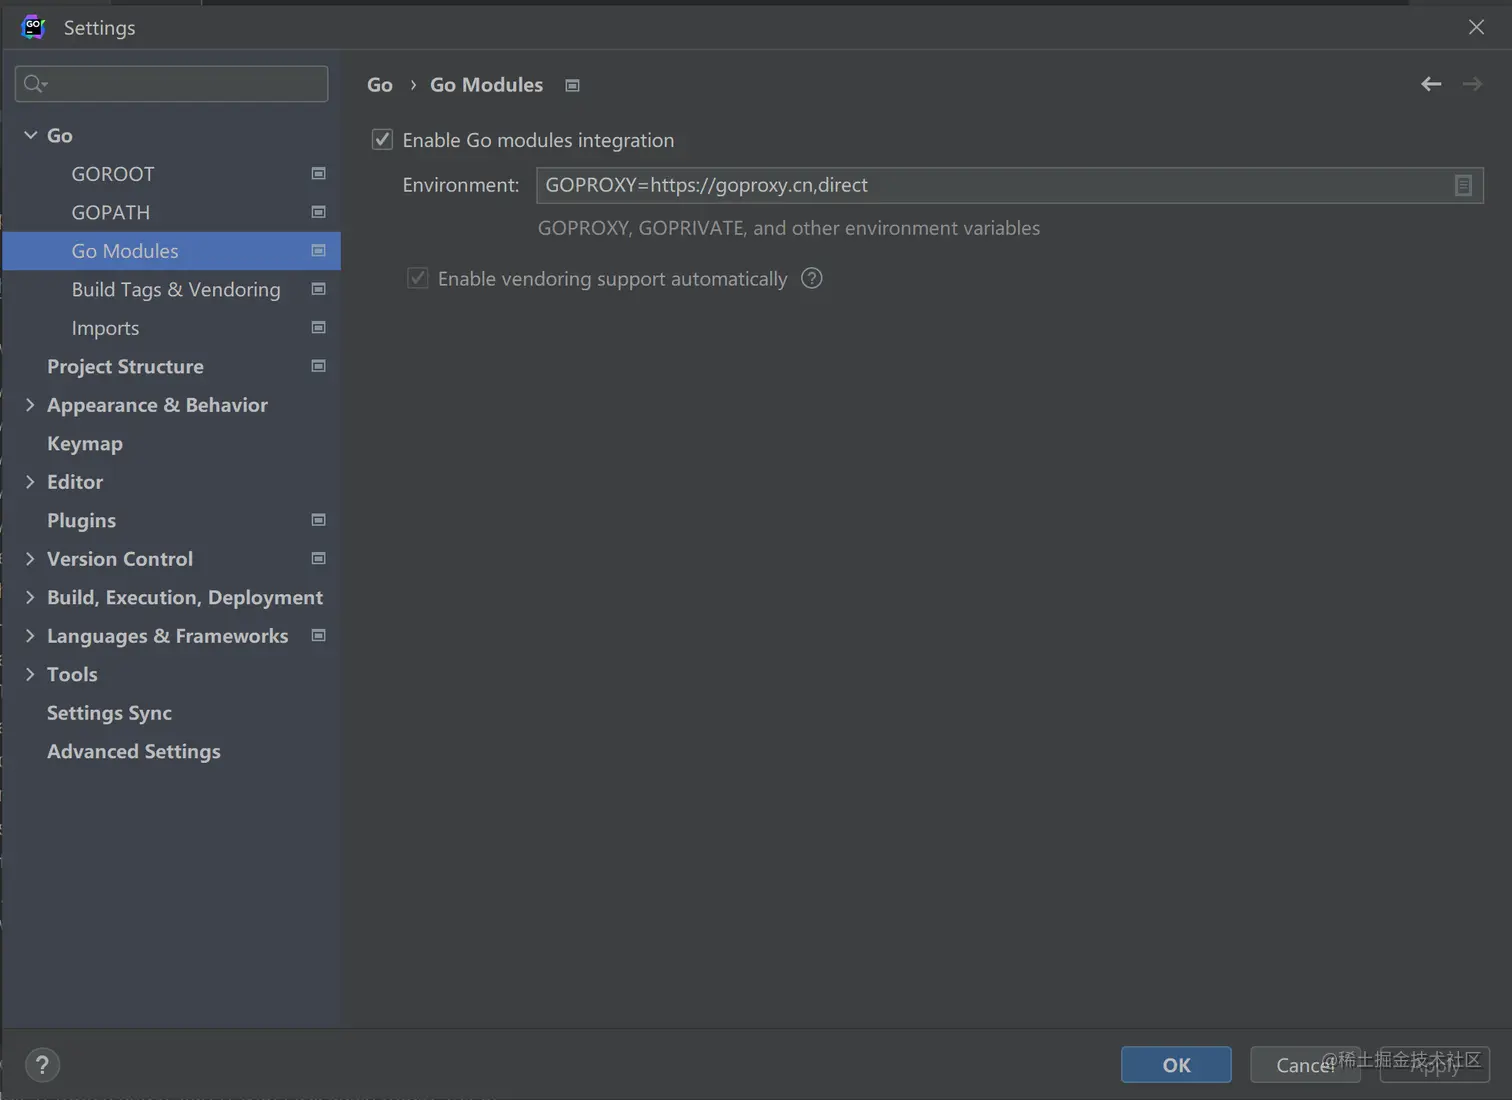Expand the Editor section
The height and width of the screenshot is (1100, 1512).
[30, 482]
